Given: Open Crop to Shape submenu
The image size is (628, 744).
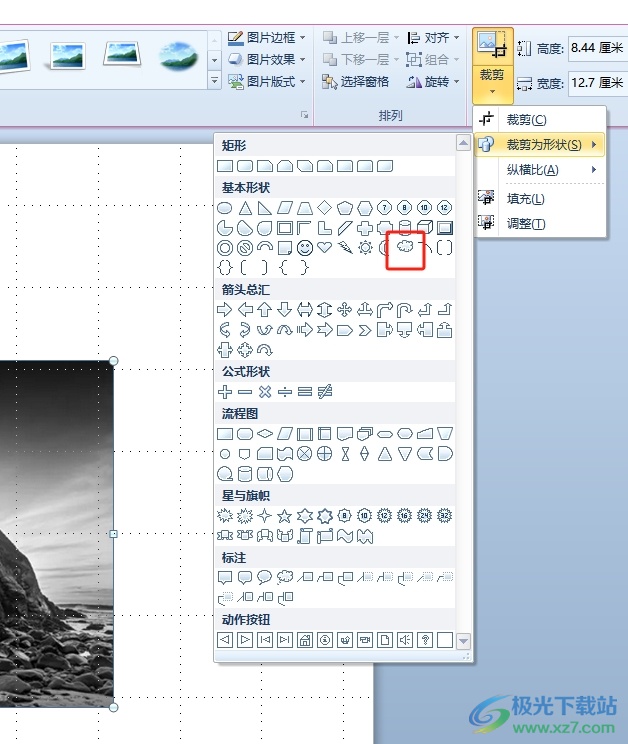Looking at the screenshot, I should [540, 144].
